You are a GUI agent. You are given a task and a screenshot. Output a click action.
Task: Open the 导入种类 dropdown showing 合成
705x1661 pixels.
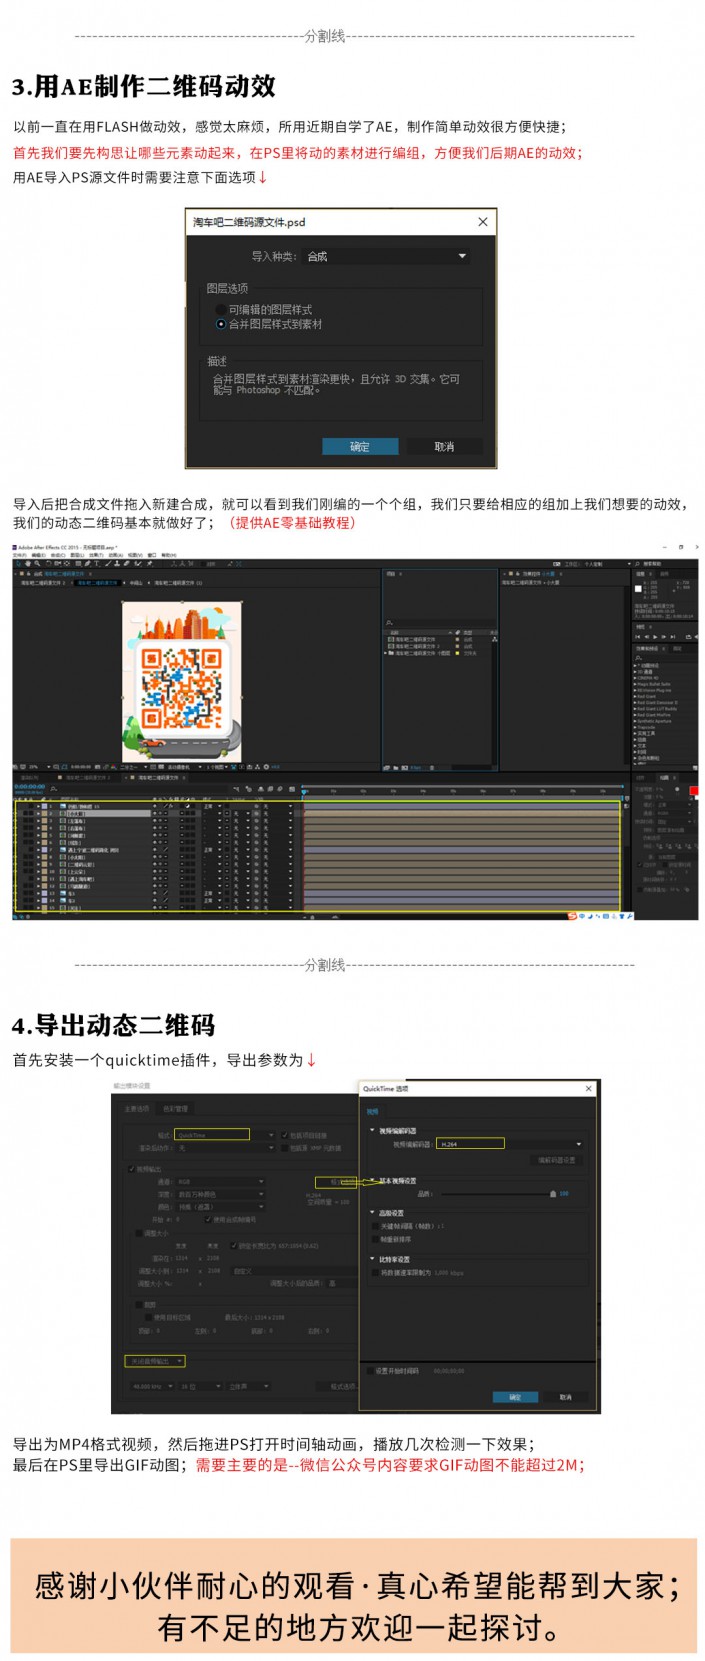[x=387, y=256]
